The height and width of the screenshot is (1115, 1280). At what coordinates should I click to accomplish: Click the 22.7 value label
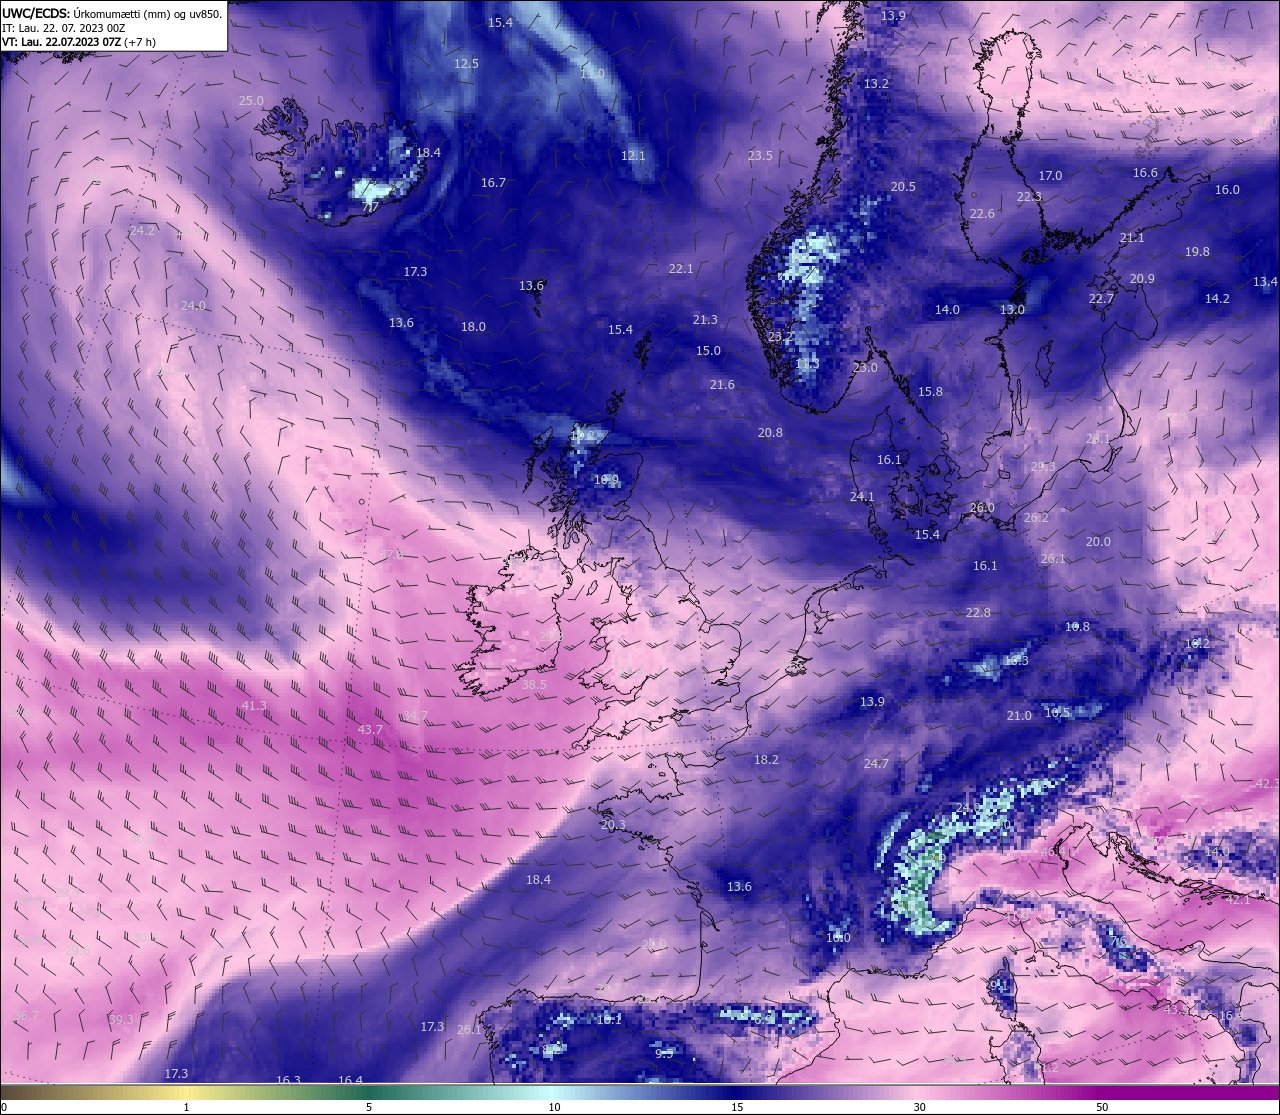click(x=1101, y=299)
